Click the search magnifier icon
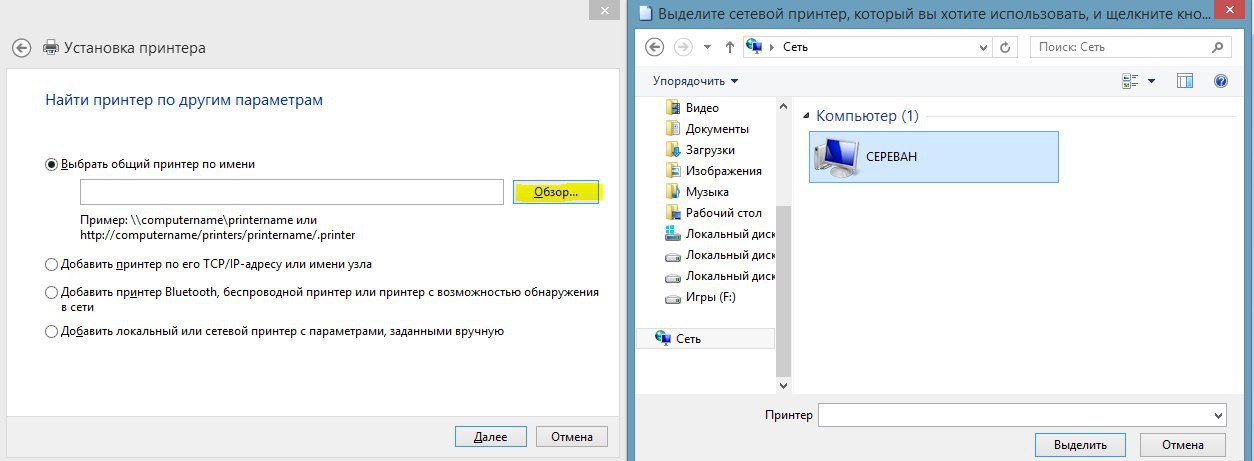Image resolution: width=1254 pixels, height=461 pixels. (1217, 47)
